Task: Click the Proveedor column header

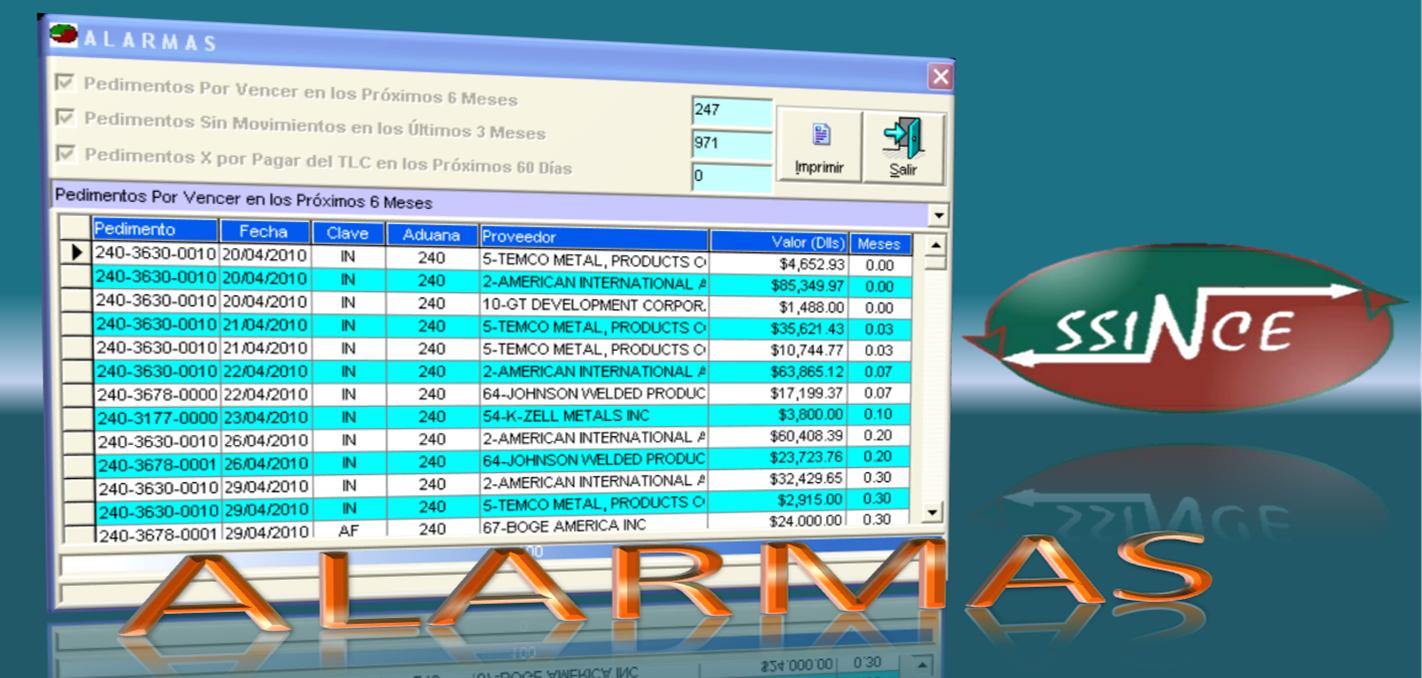Action: point(593,237)
